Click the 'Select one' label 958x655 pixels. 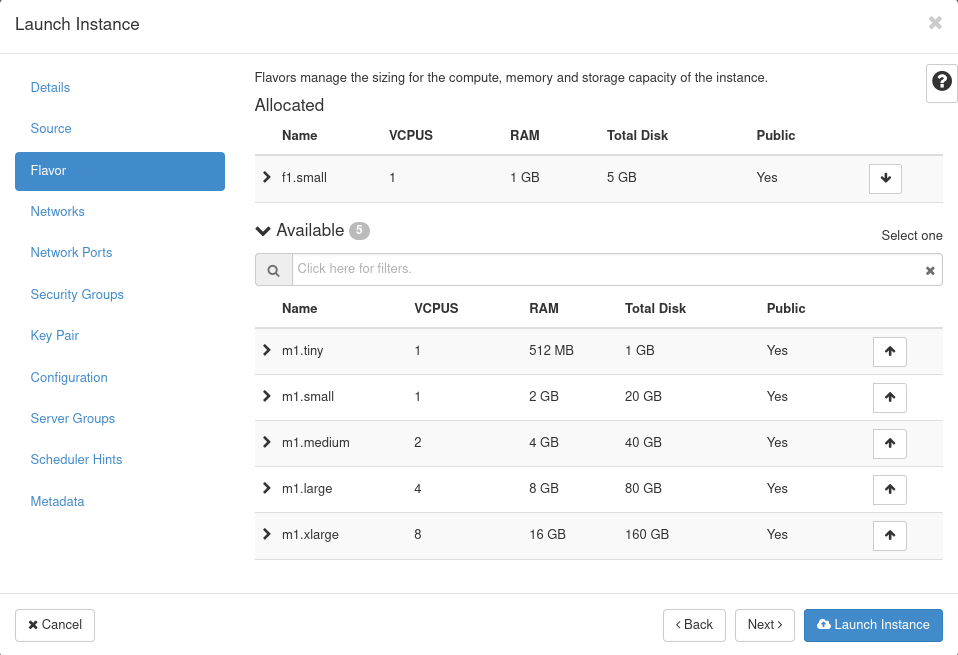pos(912,236)
